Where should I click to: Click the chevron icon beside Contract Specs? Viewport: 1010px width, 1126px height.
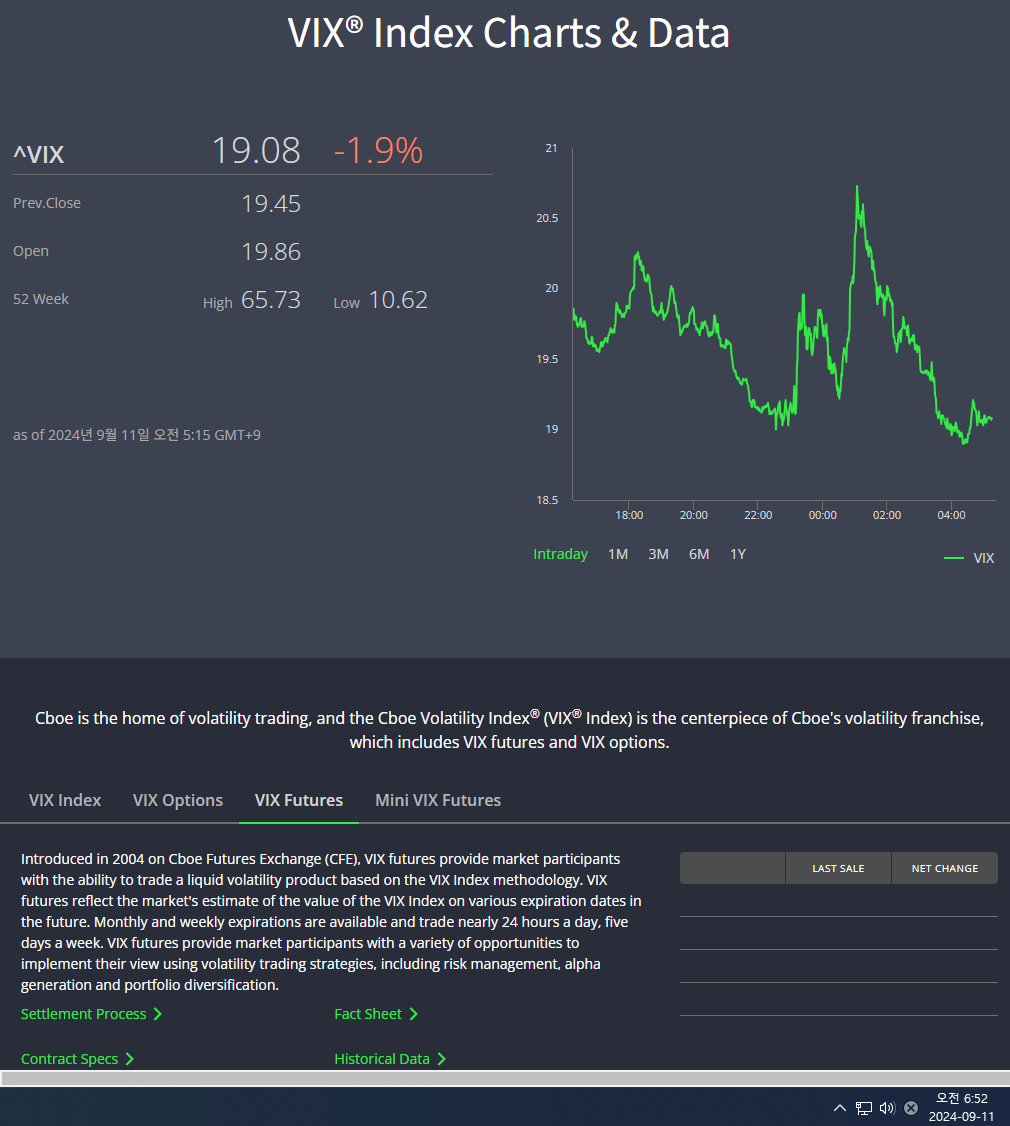(129, 1059)
